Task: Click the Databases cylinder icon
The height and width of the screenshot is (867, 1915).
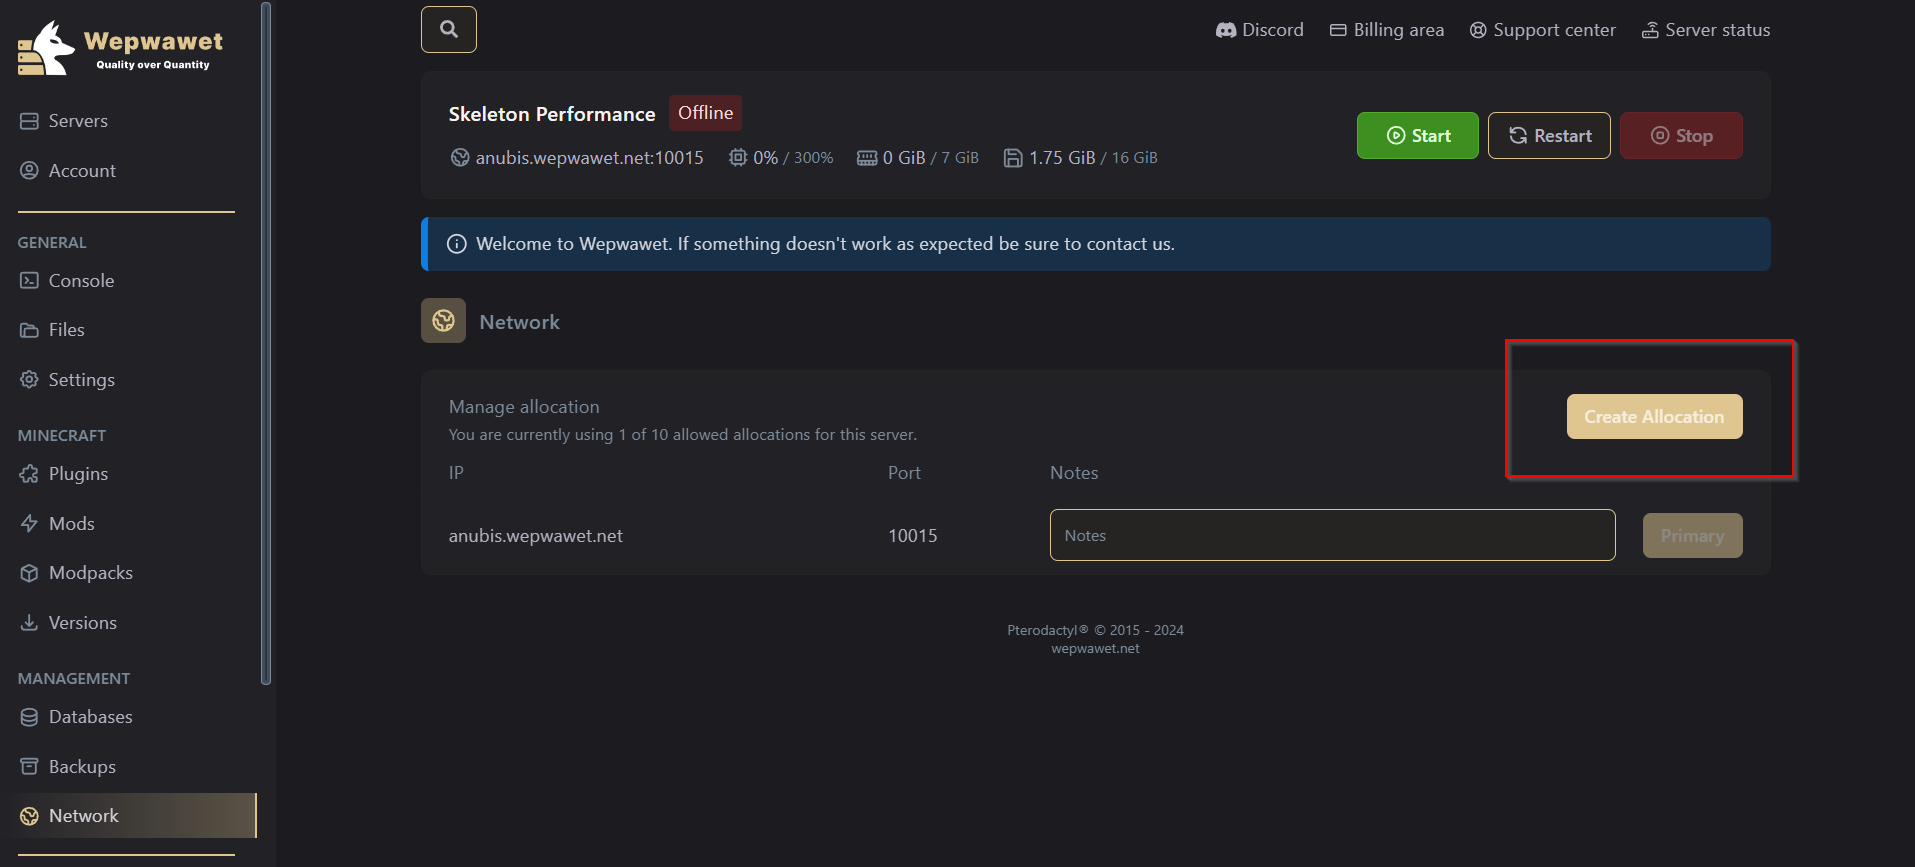Action: pos(29,717)
